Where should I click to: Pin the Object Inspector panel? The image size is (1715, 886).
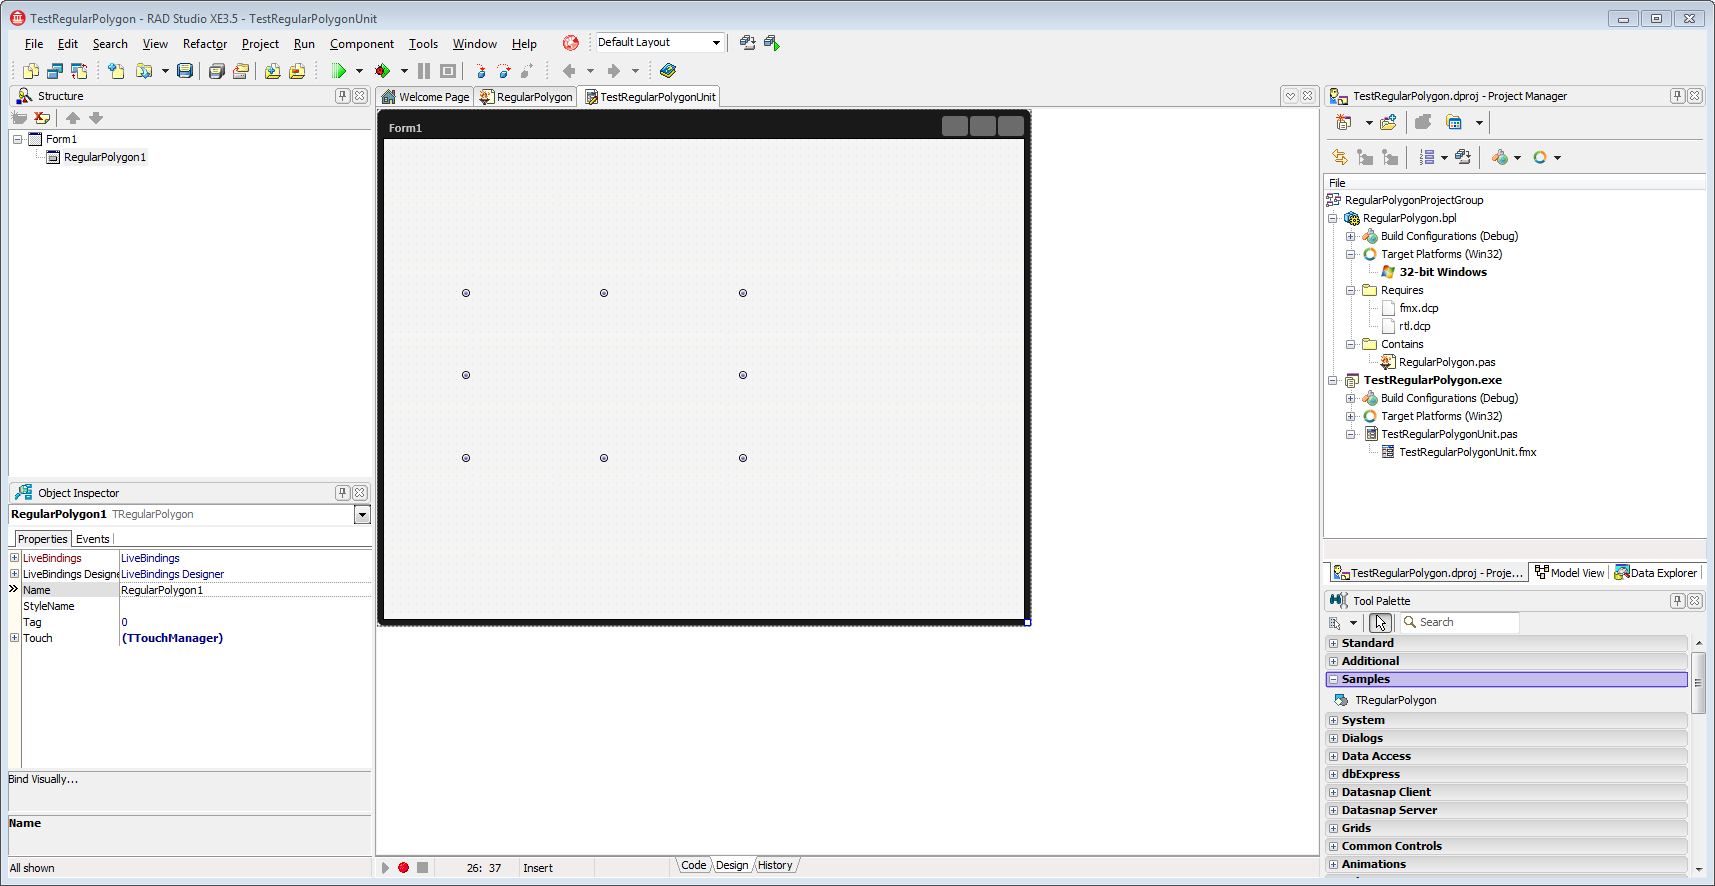pyautogui.click(x=343, y=493)
